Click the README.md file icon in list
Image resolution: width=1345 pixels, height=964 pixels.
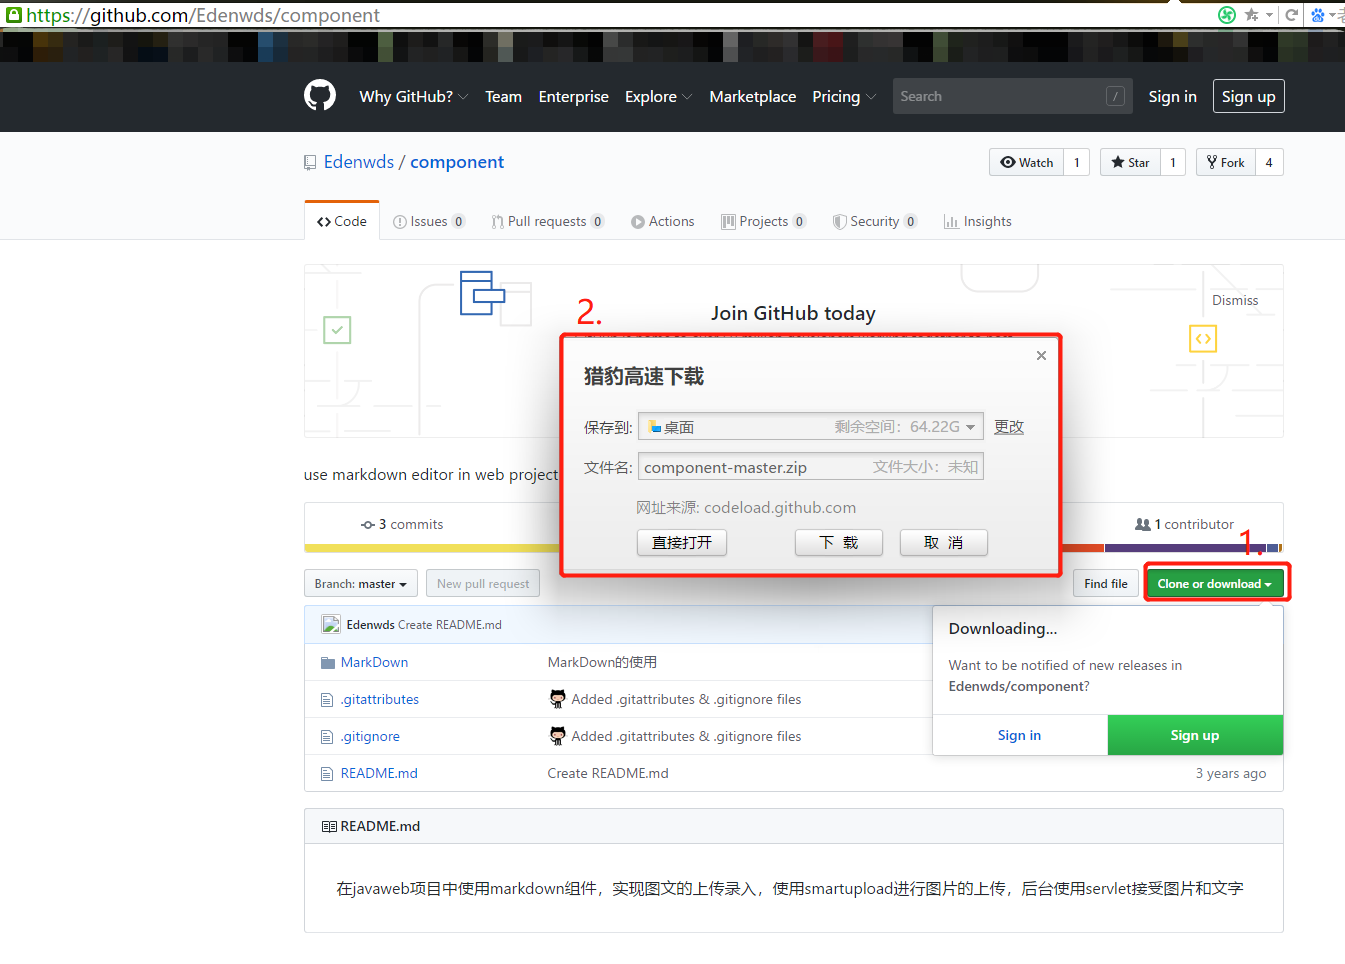coord(327,774)
